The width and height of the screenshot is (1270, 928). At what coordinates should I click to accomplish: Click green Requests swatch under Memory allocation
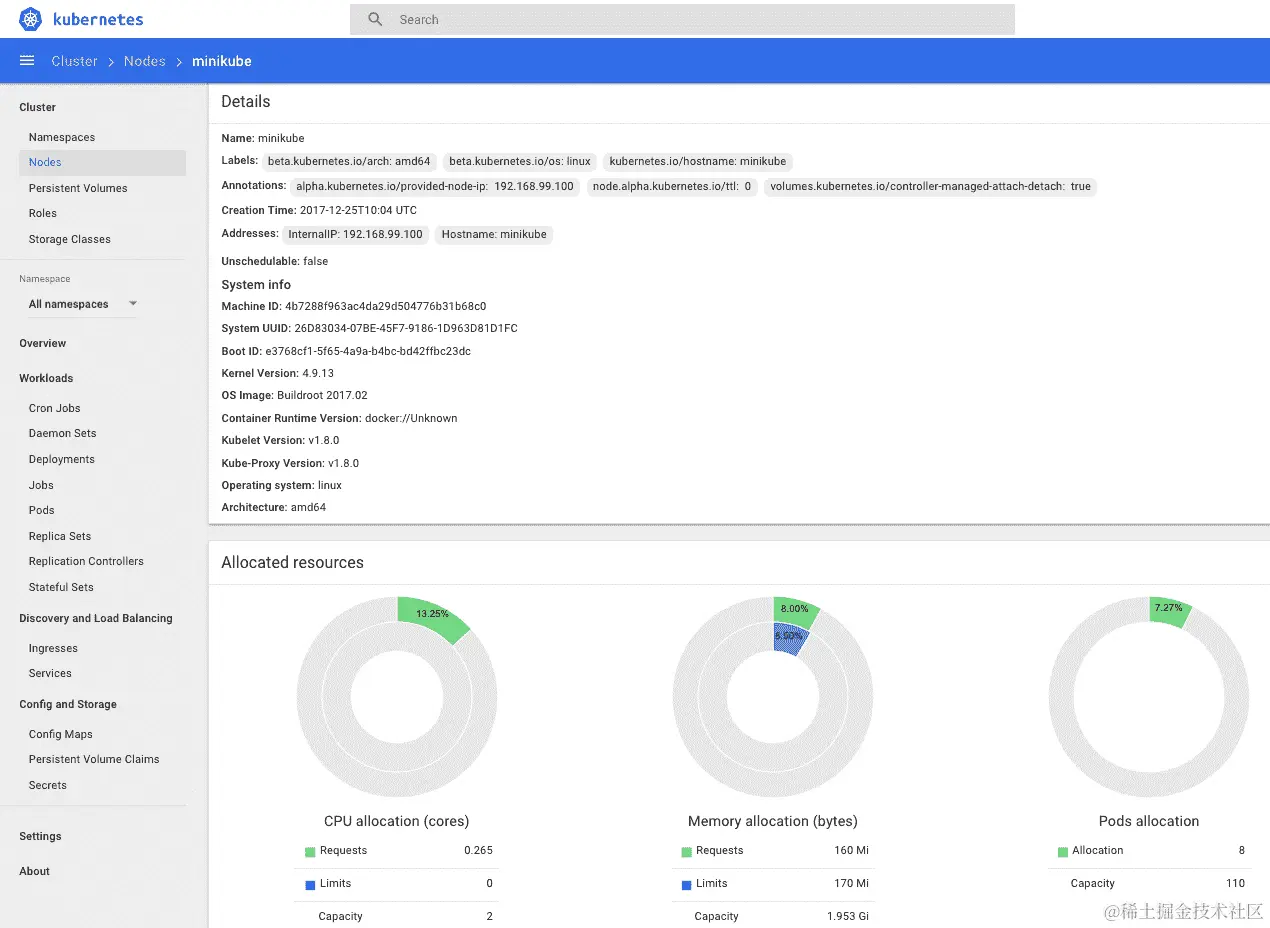[x=686, y=852]
